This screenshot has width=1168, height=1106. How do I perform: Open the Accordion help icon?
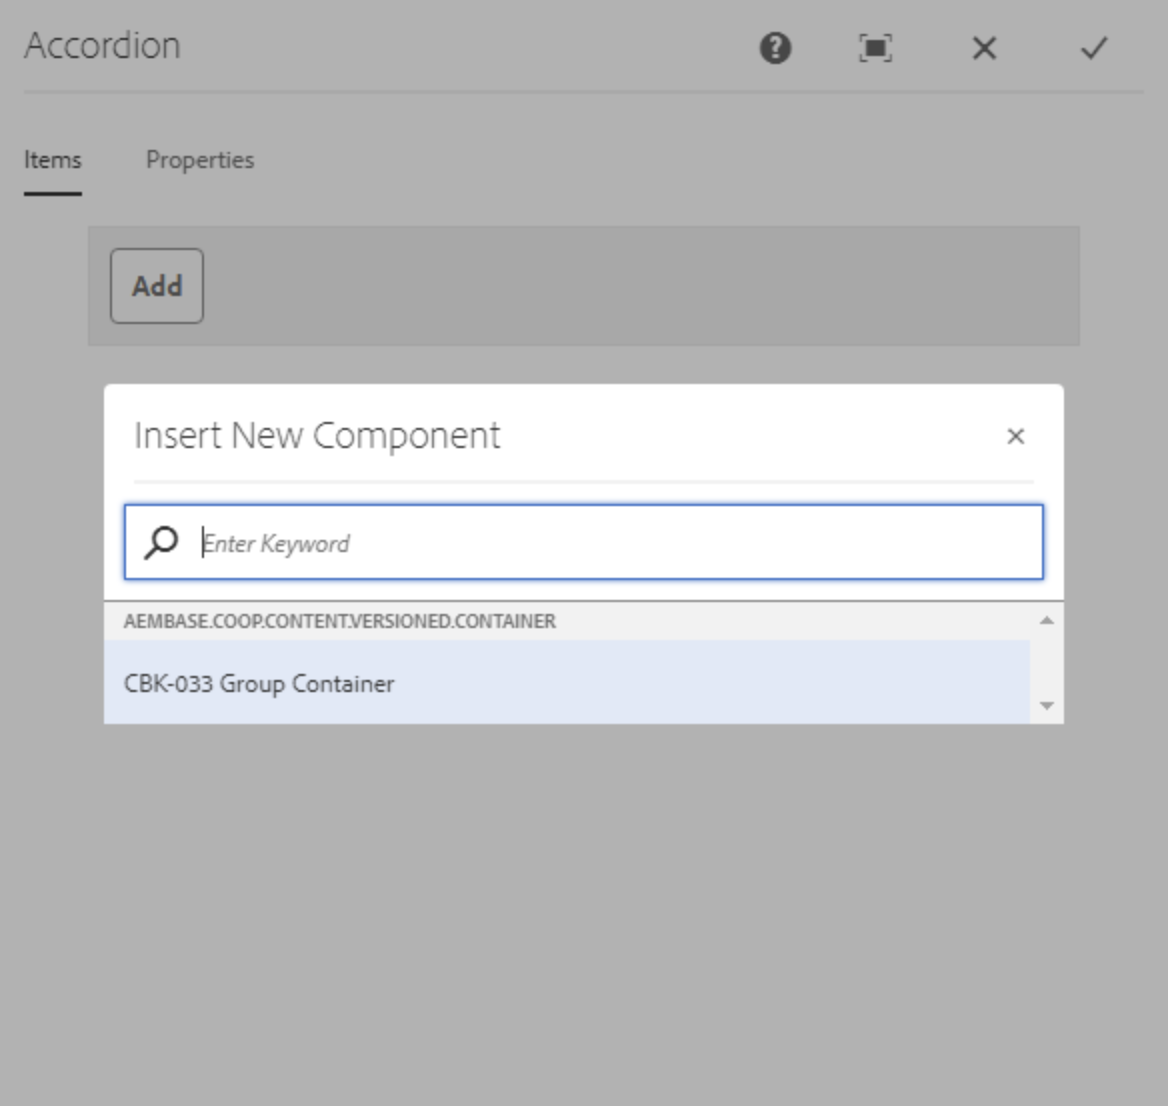779,48
